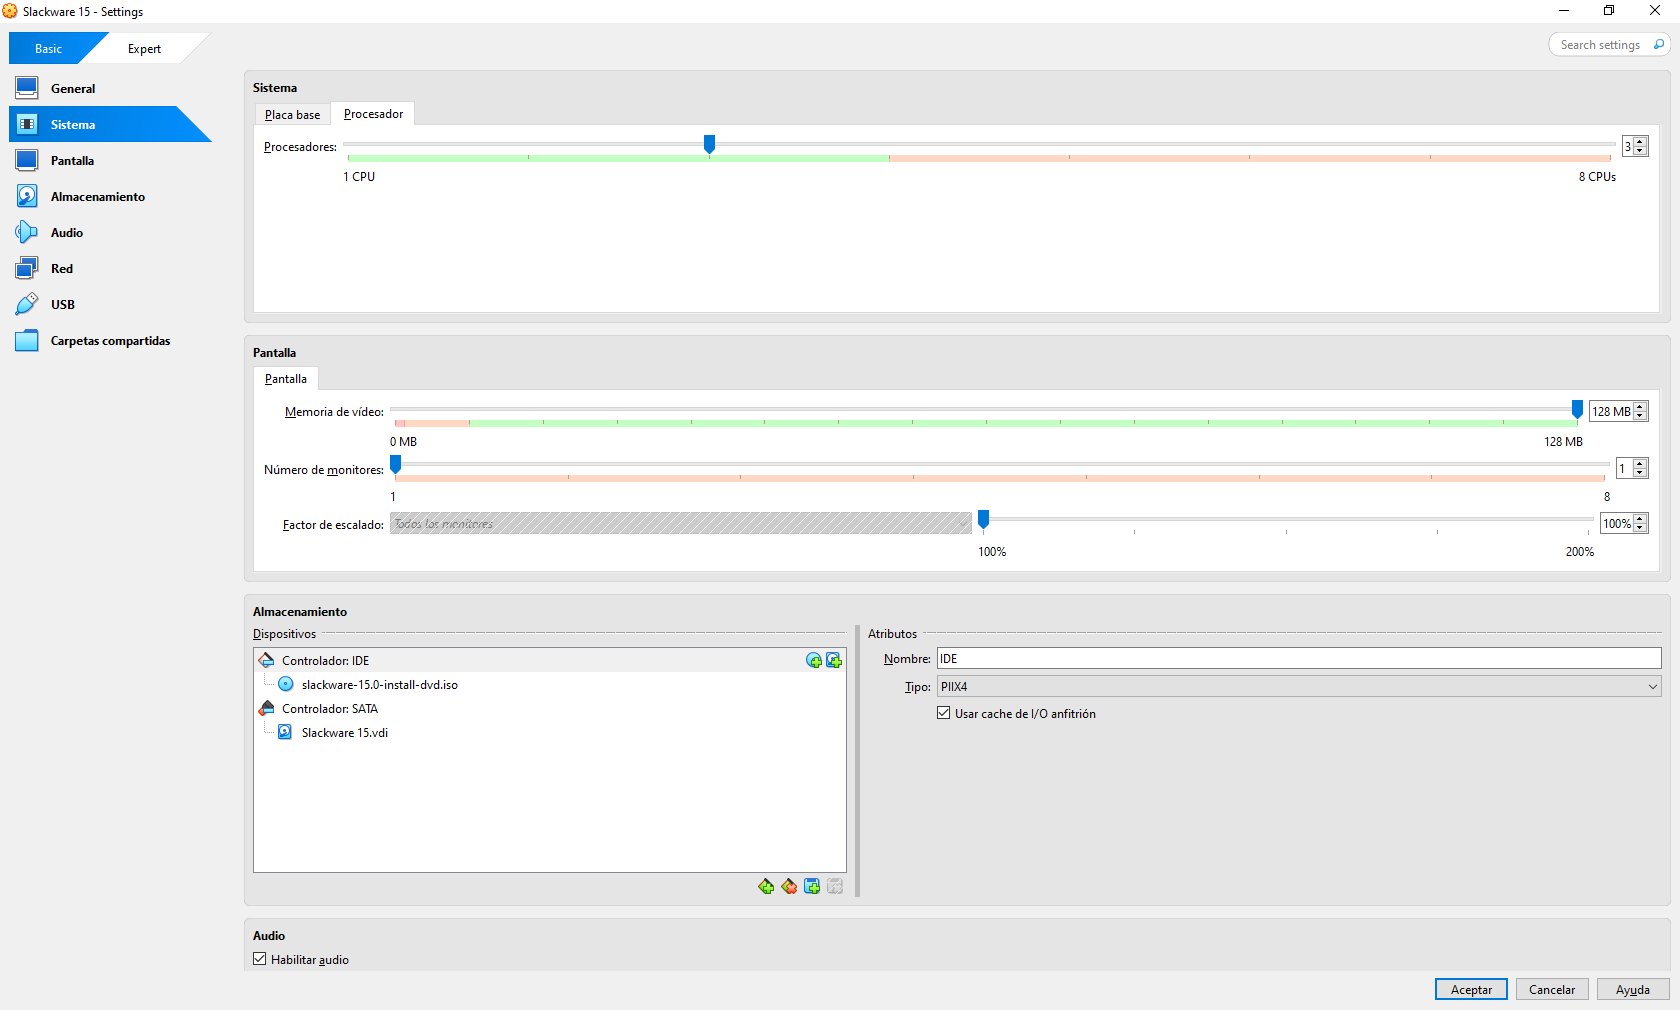Viewport: 1680px width, 1010px height.
Task: Select slackware-15.0-install-dvd.iso in device tree
Action: click(x=550, y=684)
